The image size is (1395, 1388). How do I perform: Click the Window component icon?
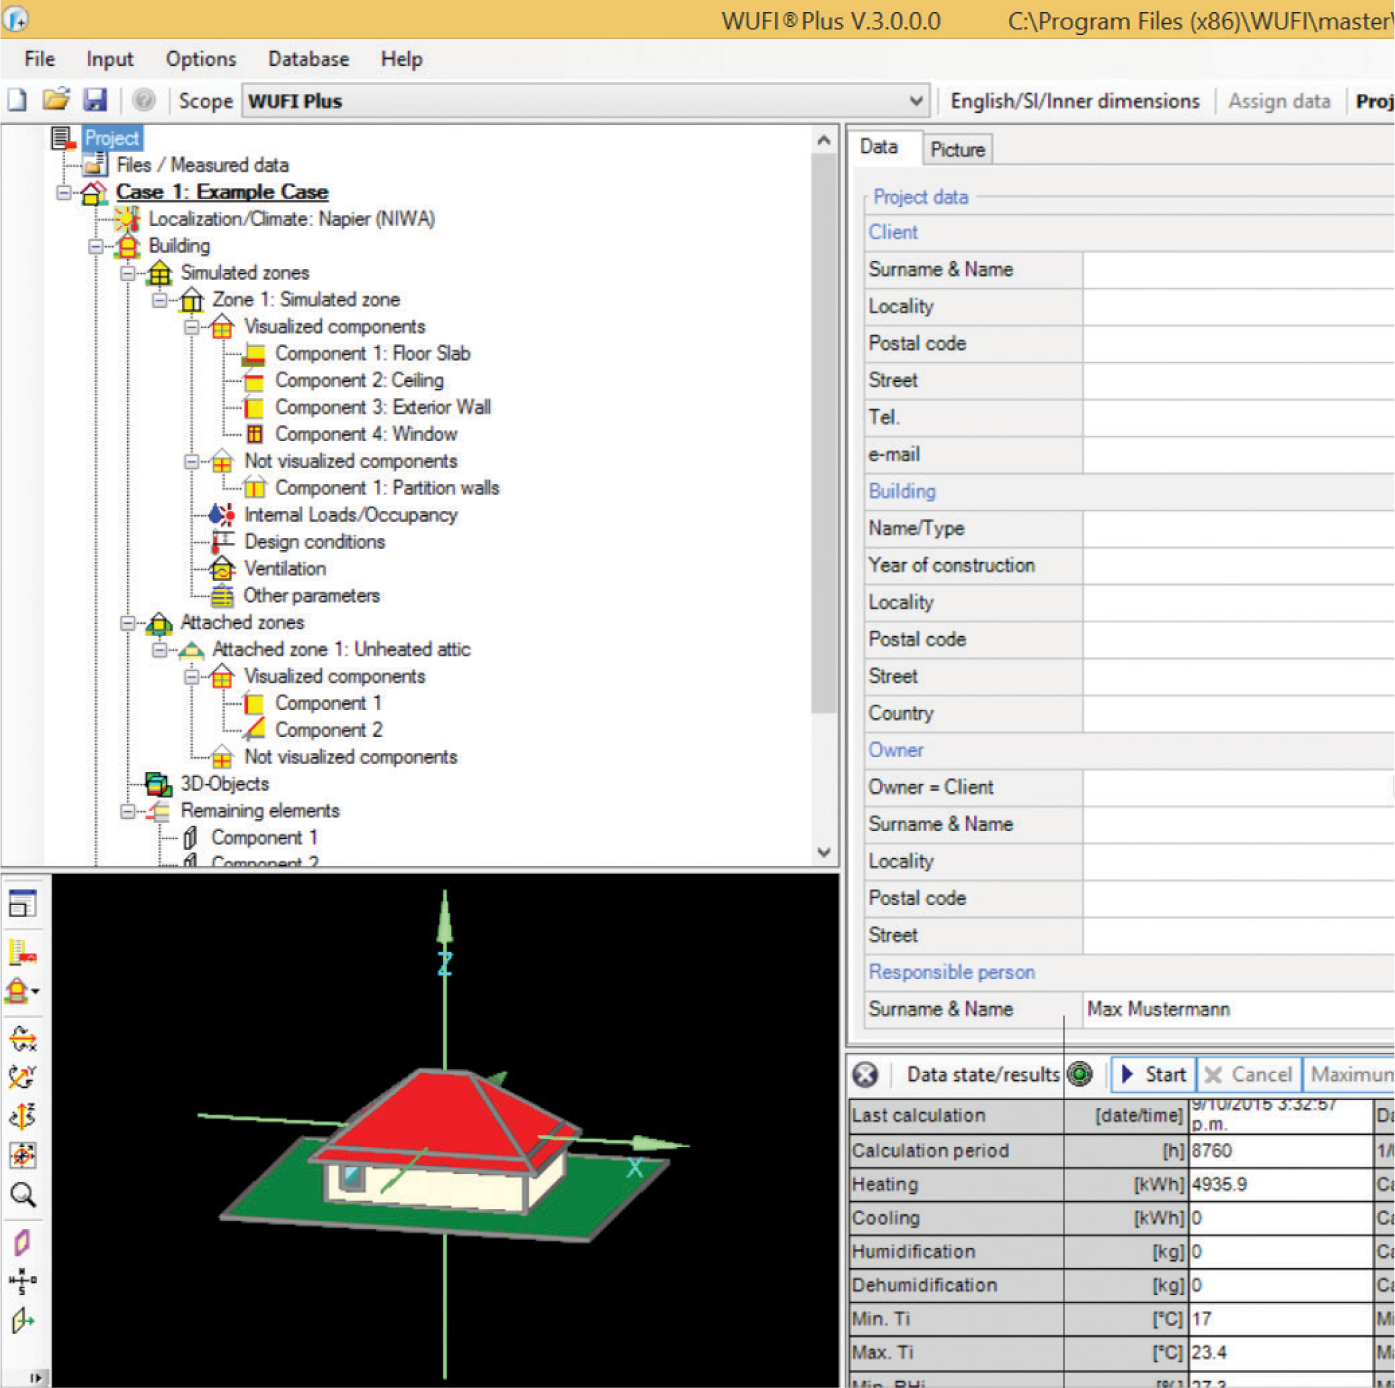[x=255, y=434]
